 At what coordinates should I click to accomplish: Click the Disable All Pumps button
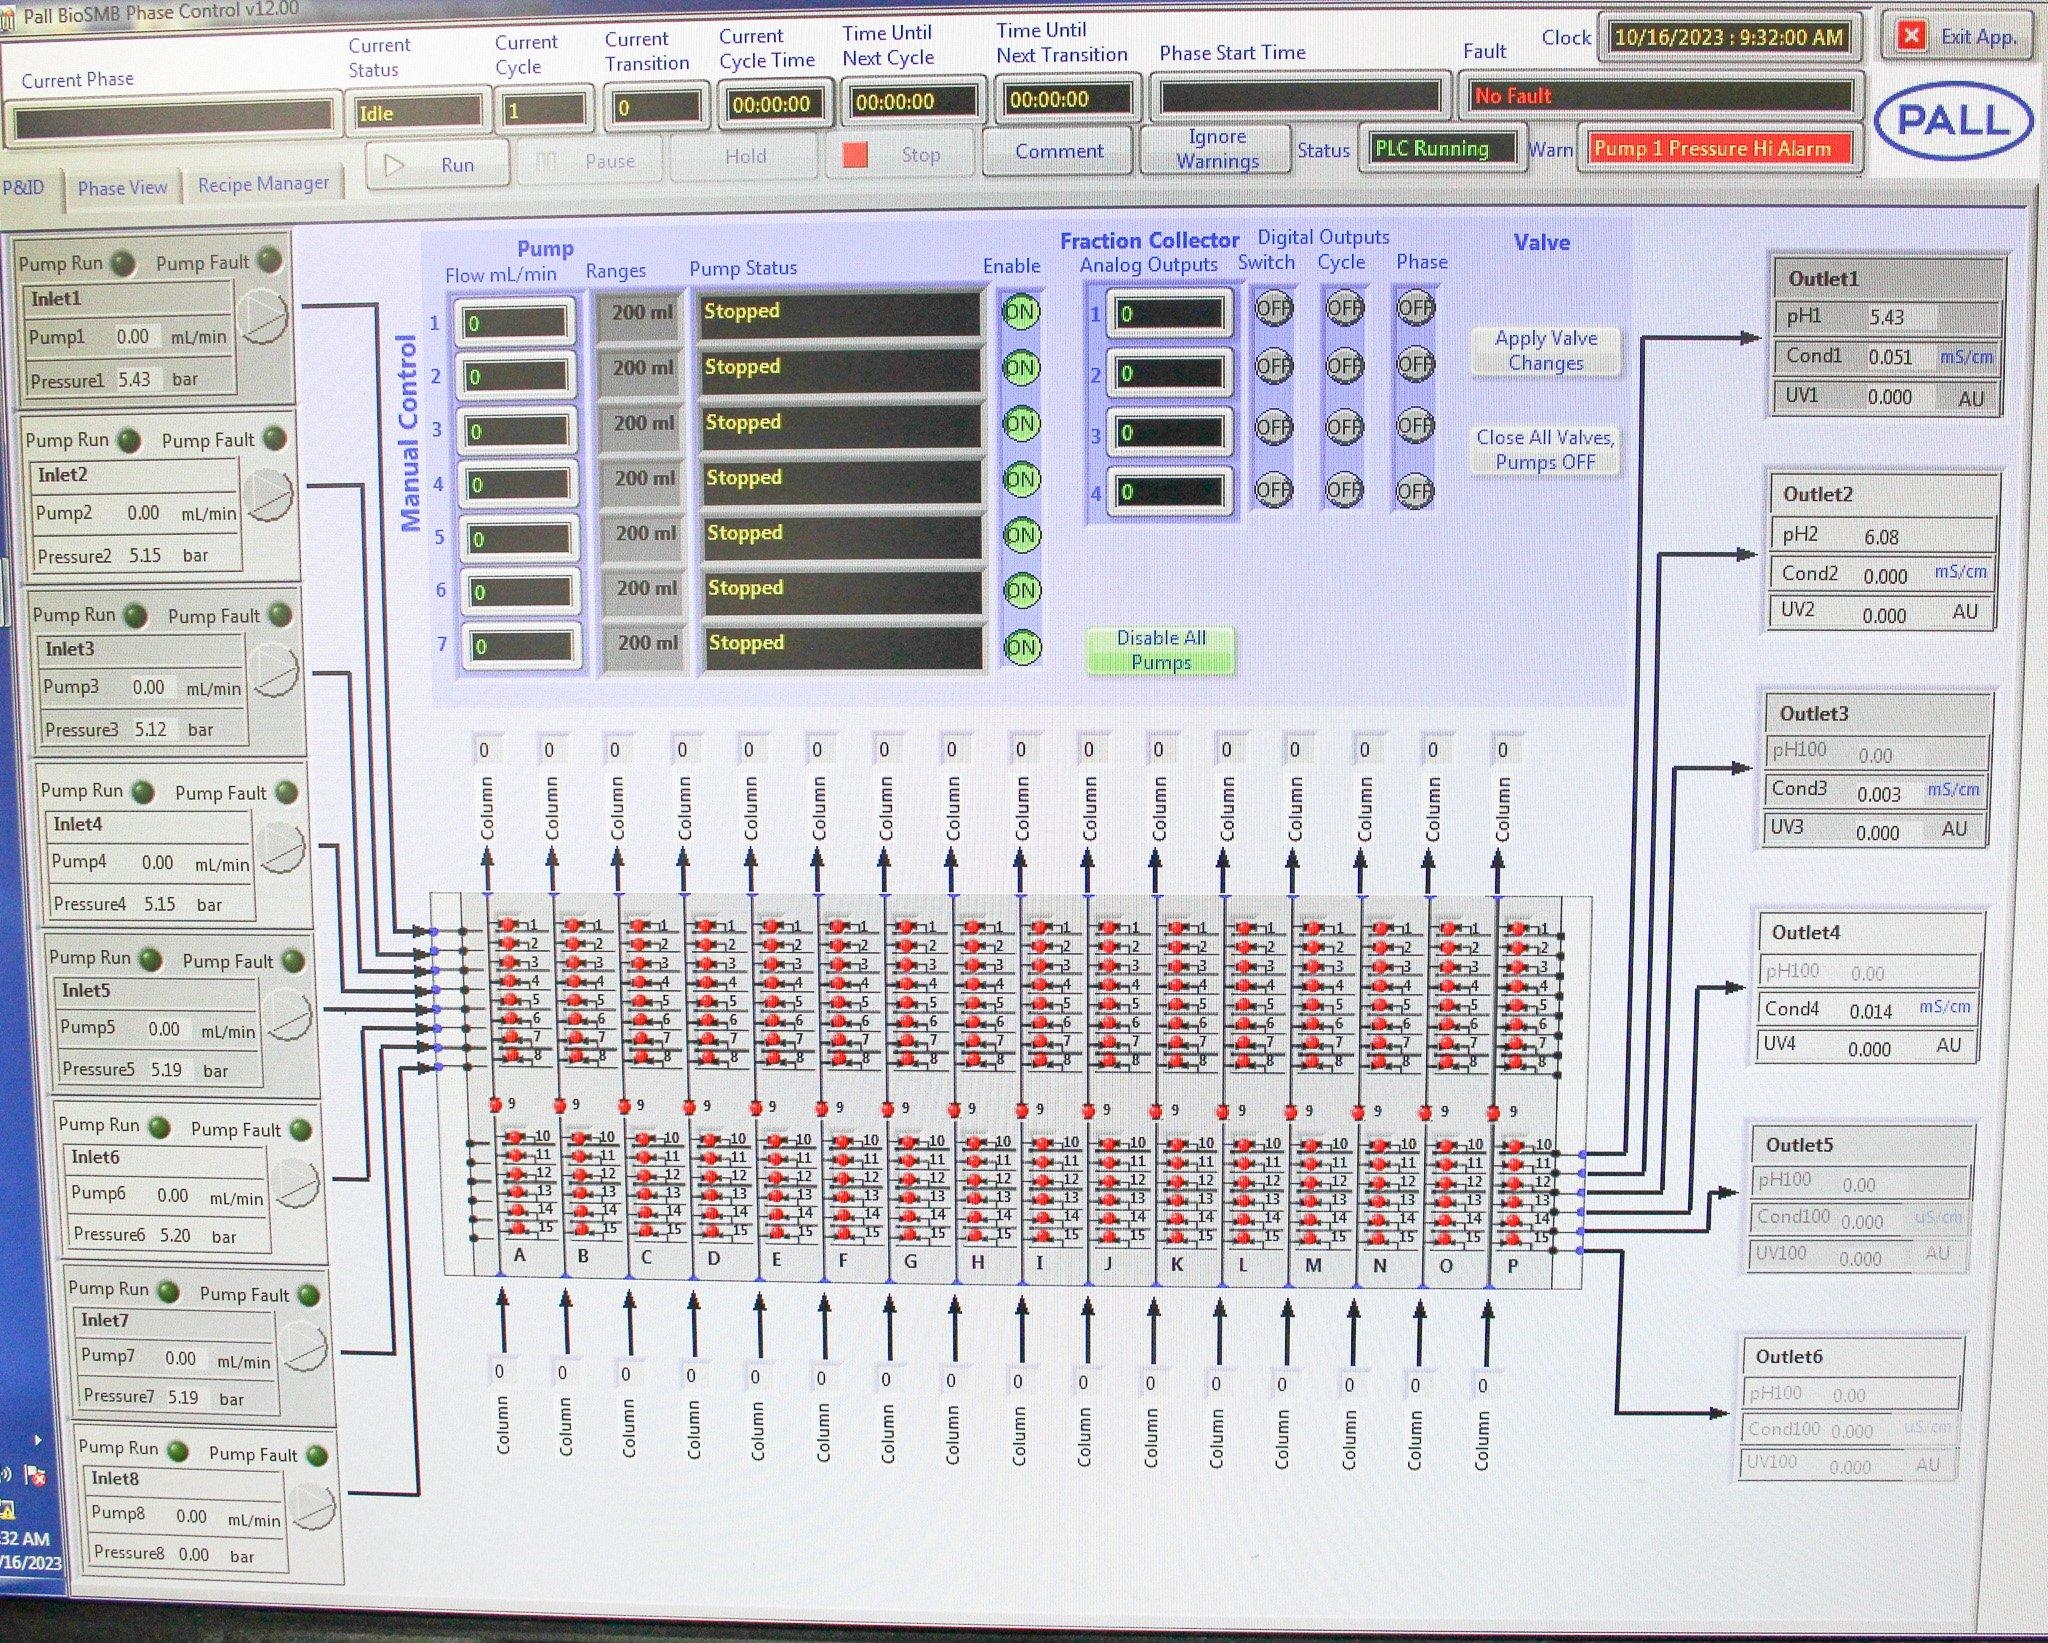pyautogui.click(x=1161, y=650)
